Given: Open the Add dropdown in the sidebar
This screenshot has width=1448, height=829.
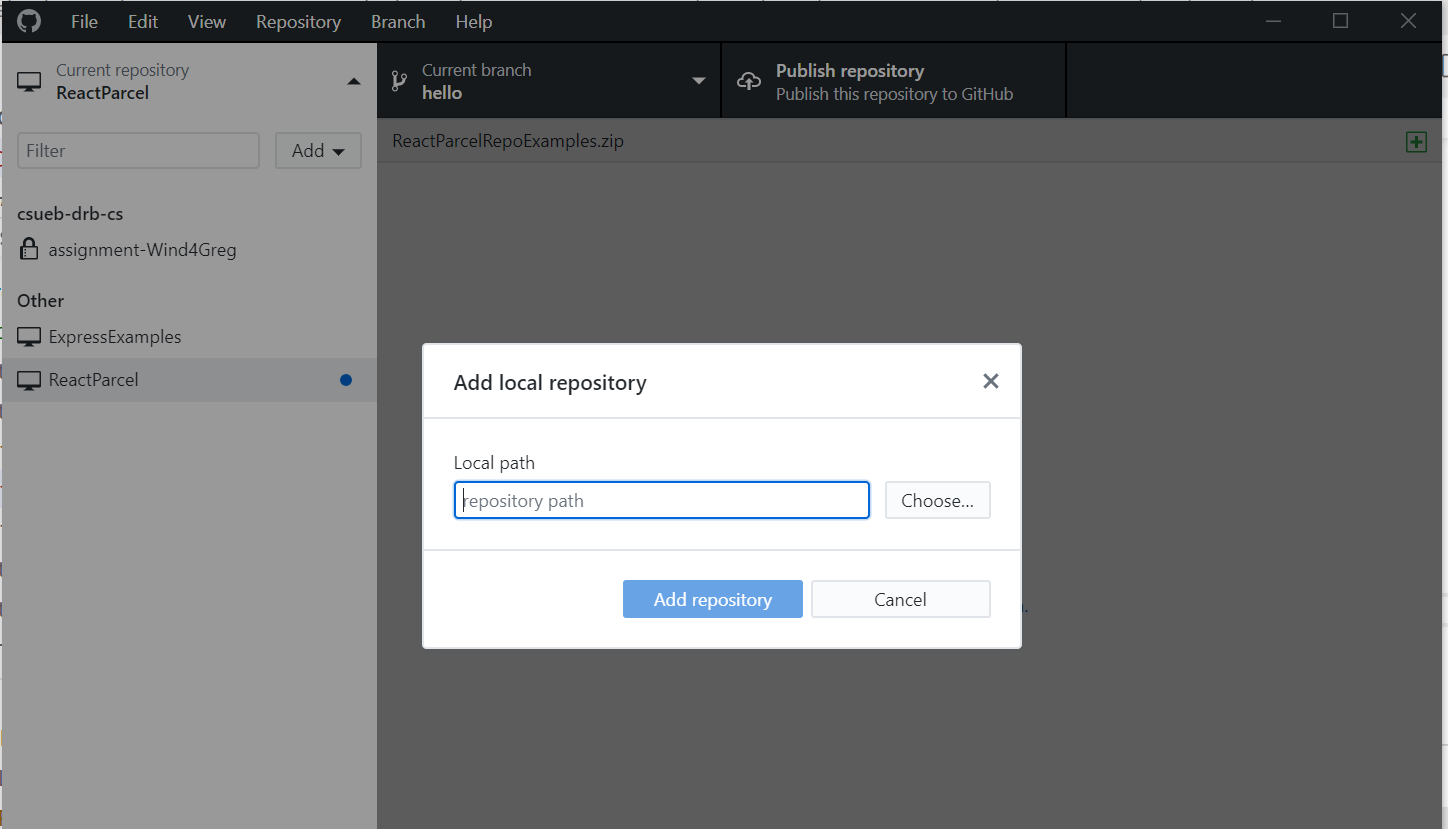Looking at the screenshot, I should pyautogui.click(x=318, y=150).
